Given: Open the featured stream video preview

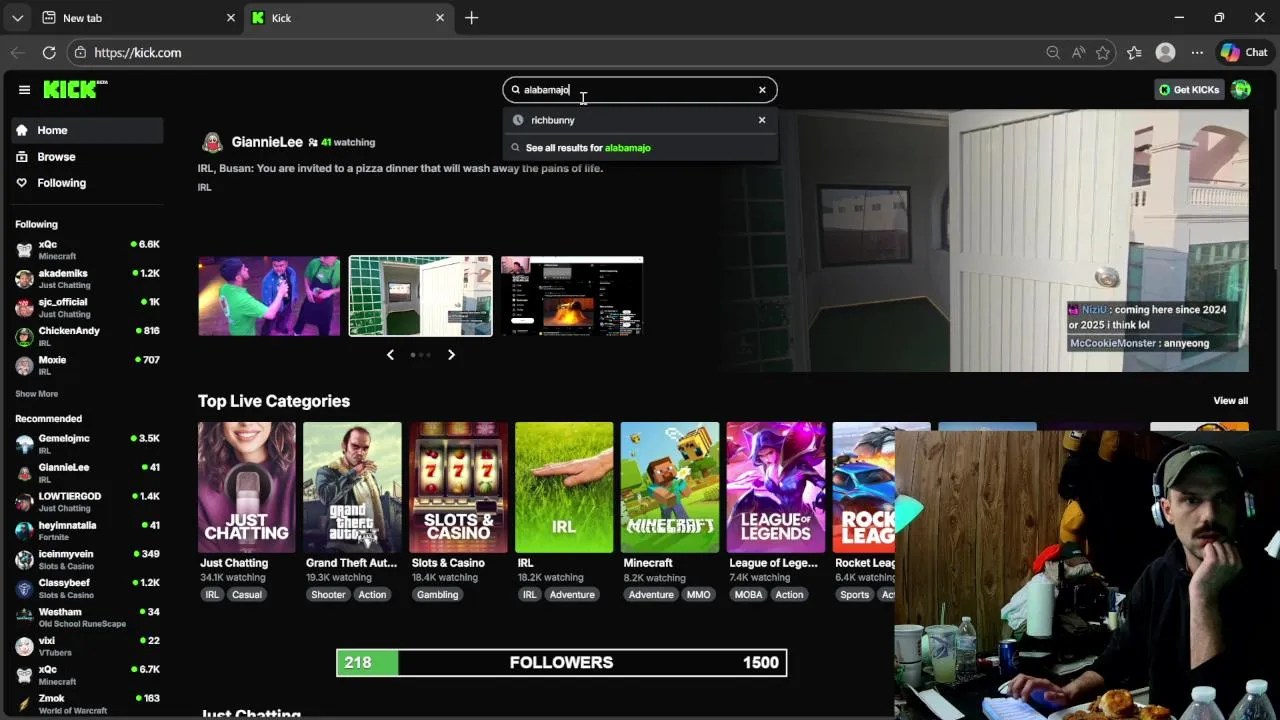Looking at the screenshot, I should 984,240.
